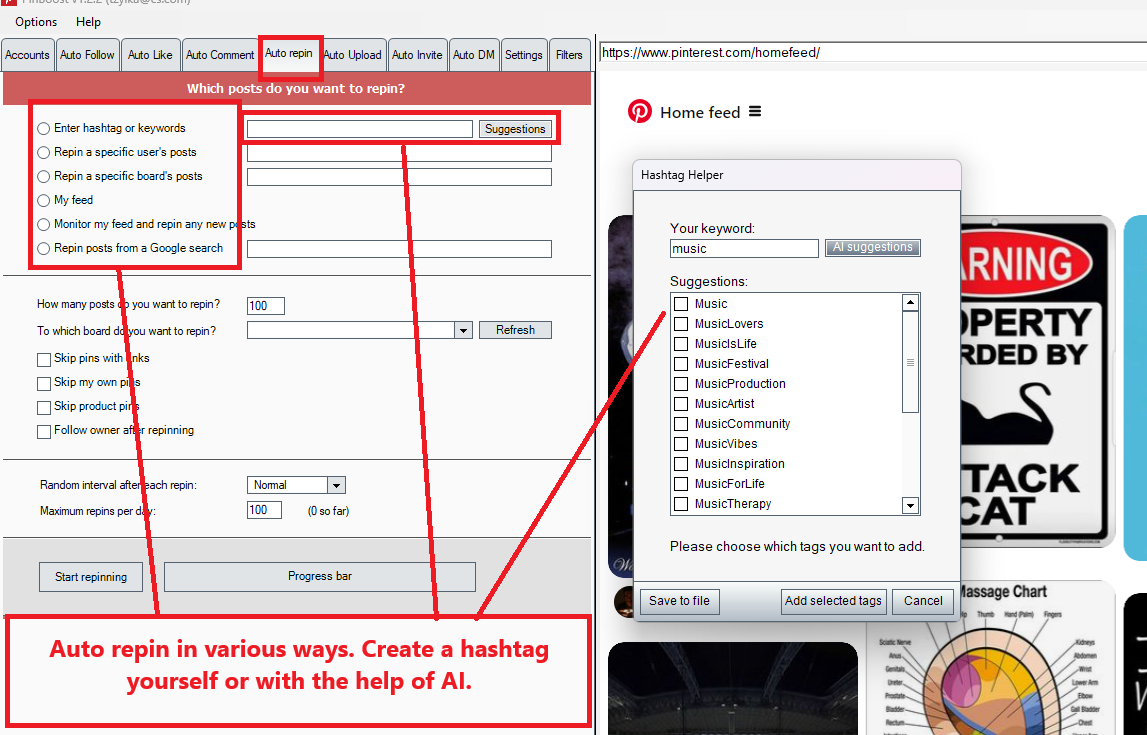Check MusicProduction in suggestions

click(x=681, y=384)
